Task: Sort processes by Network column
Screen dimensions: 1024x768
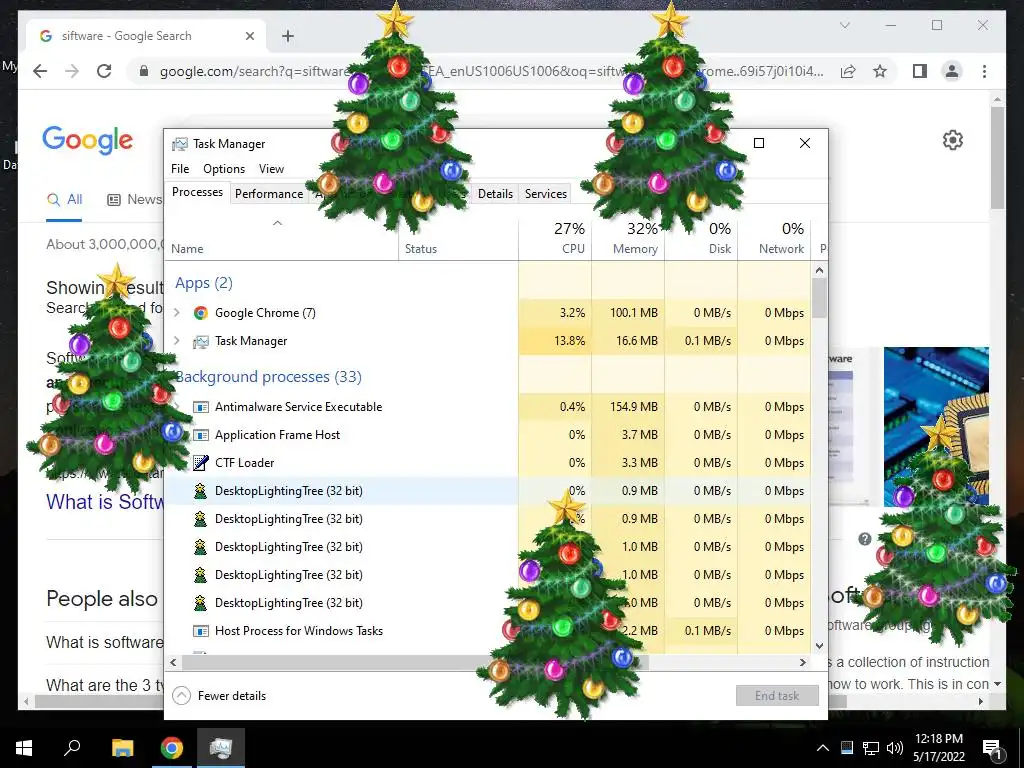Action: [x=775, y=239]
